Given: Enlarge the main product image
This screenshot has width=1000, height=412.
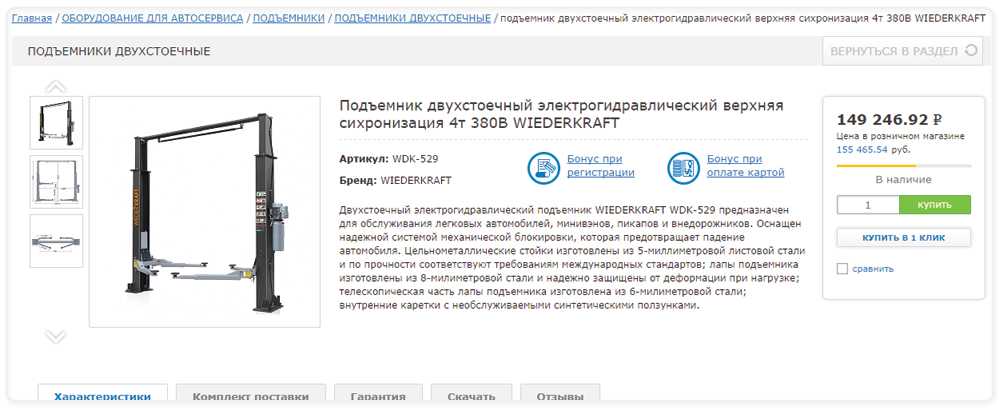Looking at the screenshot, I should point(204,212).
